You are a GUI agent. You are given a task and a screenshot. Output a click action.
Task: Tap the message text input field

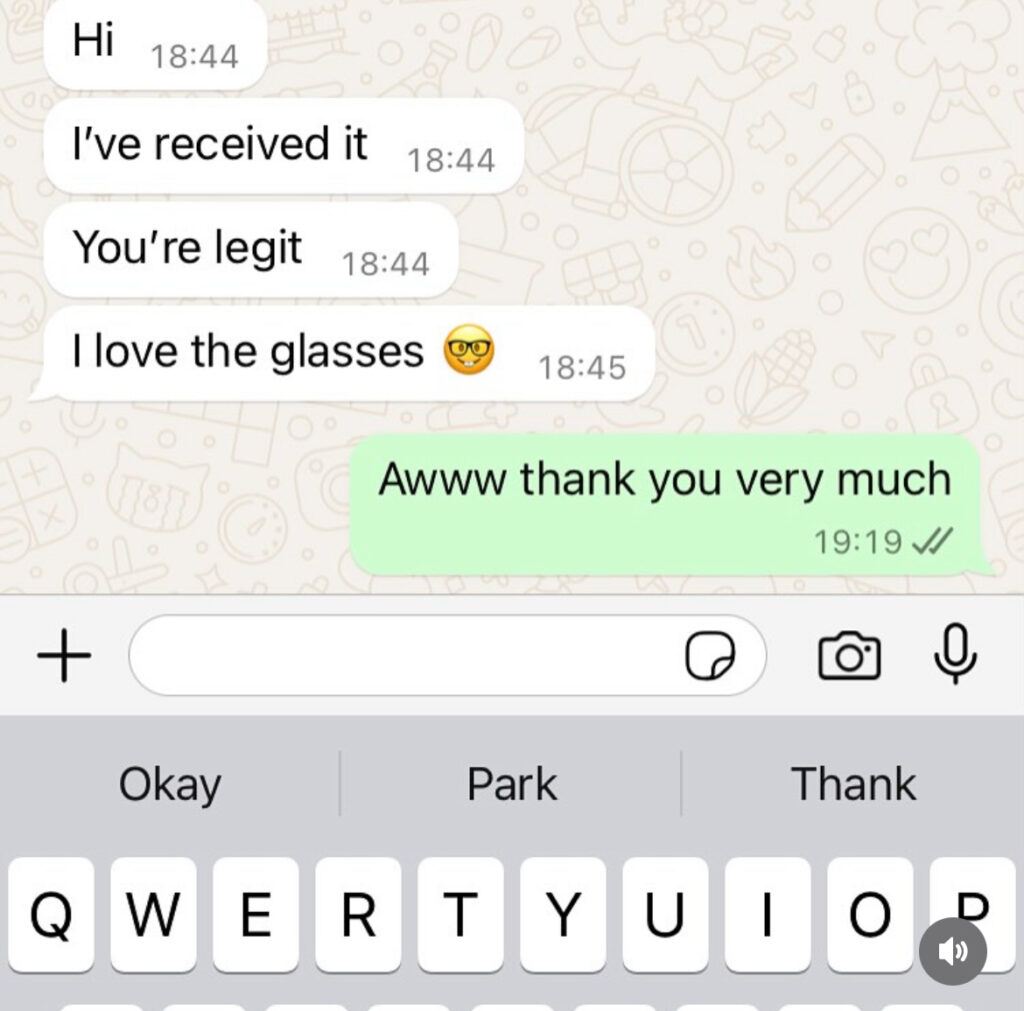pyautogui.click(x=447, y=655)
